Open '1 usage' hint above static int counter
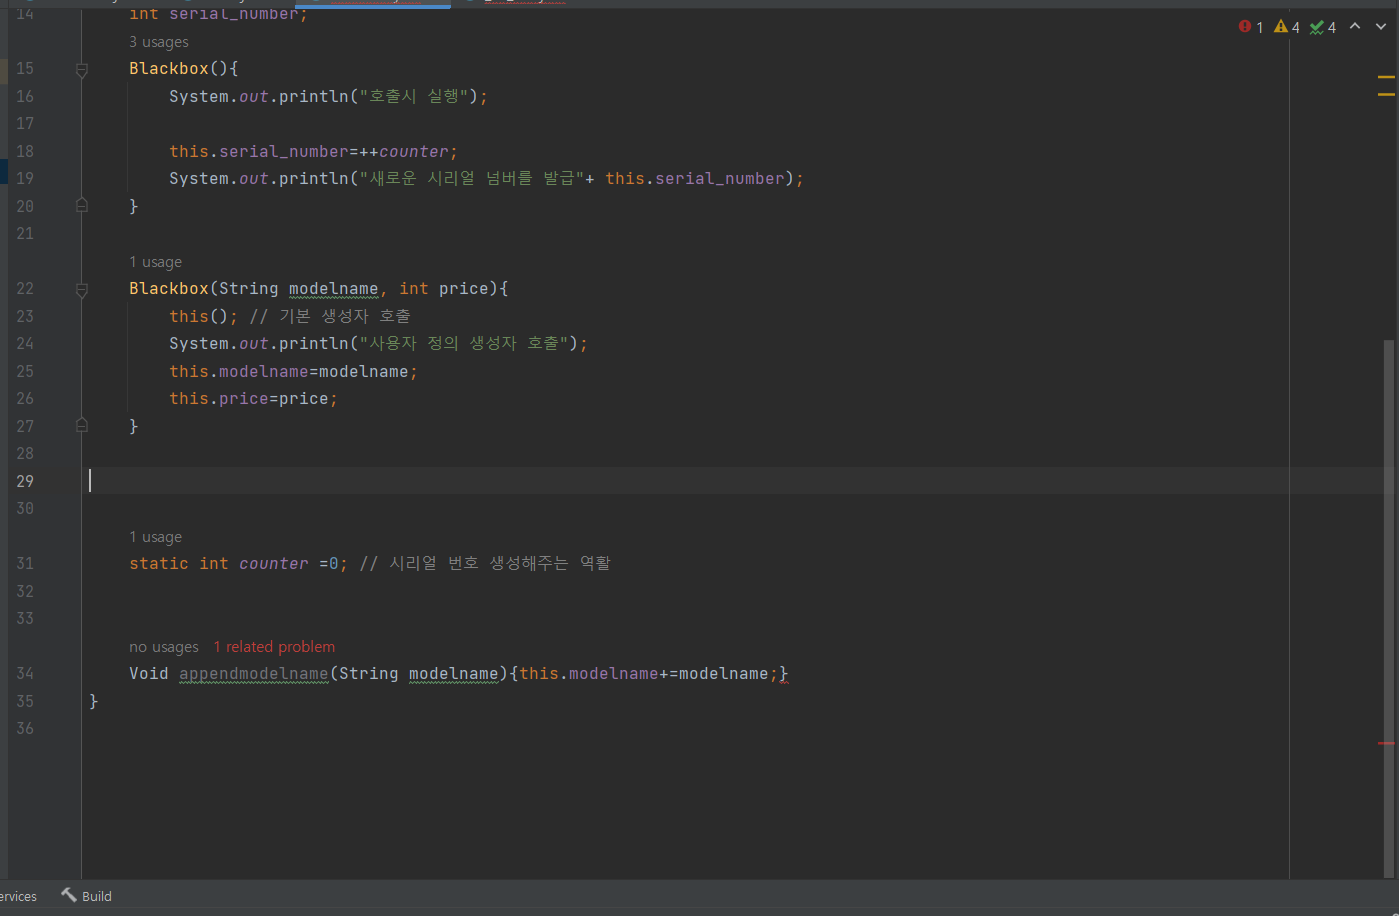 pyautogui.click(x=155, y=537)
